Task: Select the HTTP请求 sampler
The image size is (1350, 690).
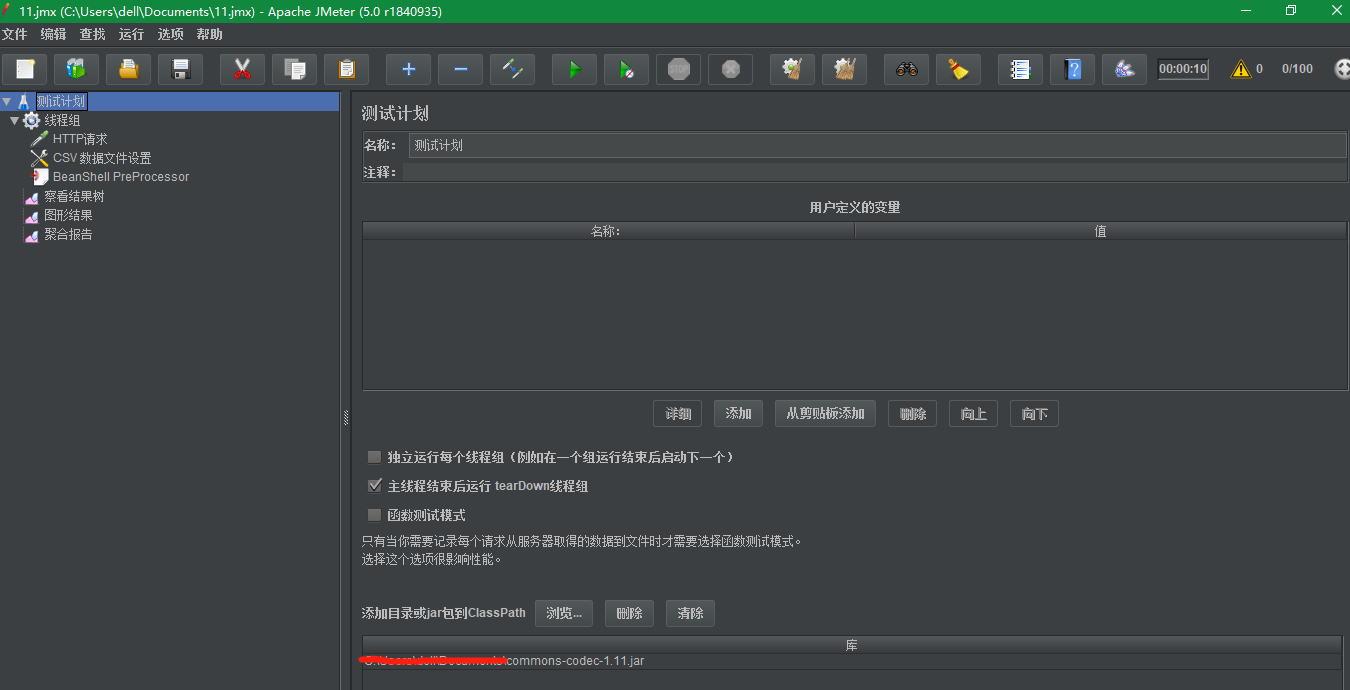Action: pyautogui.click(x=80, y=139)
